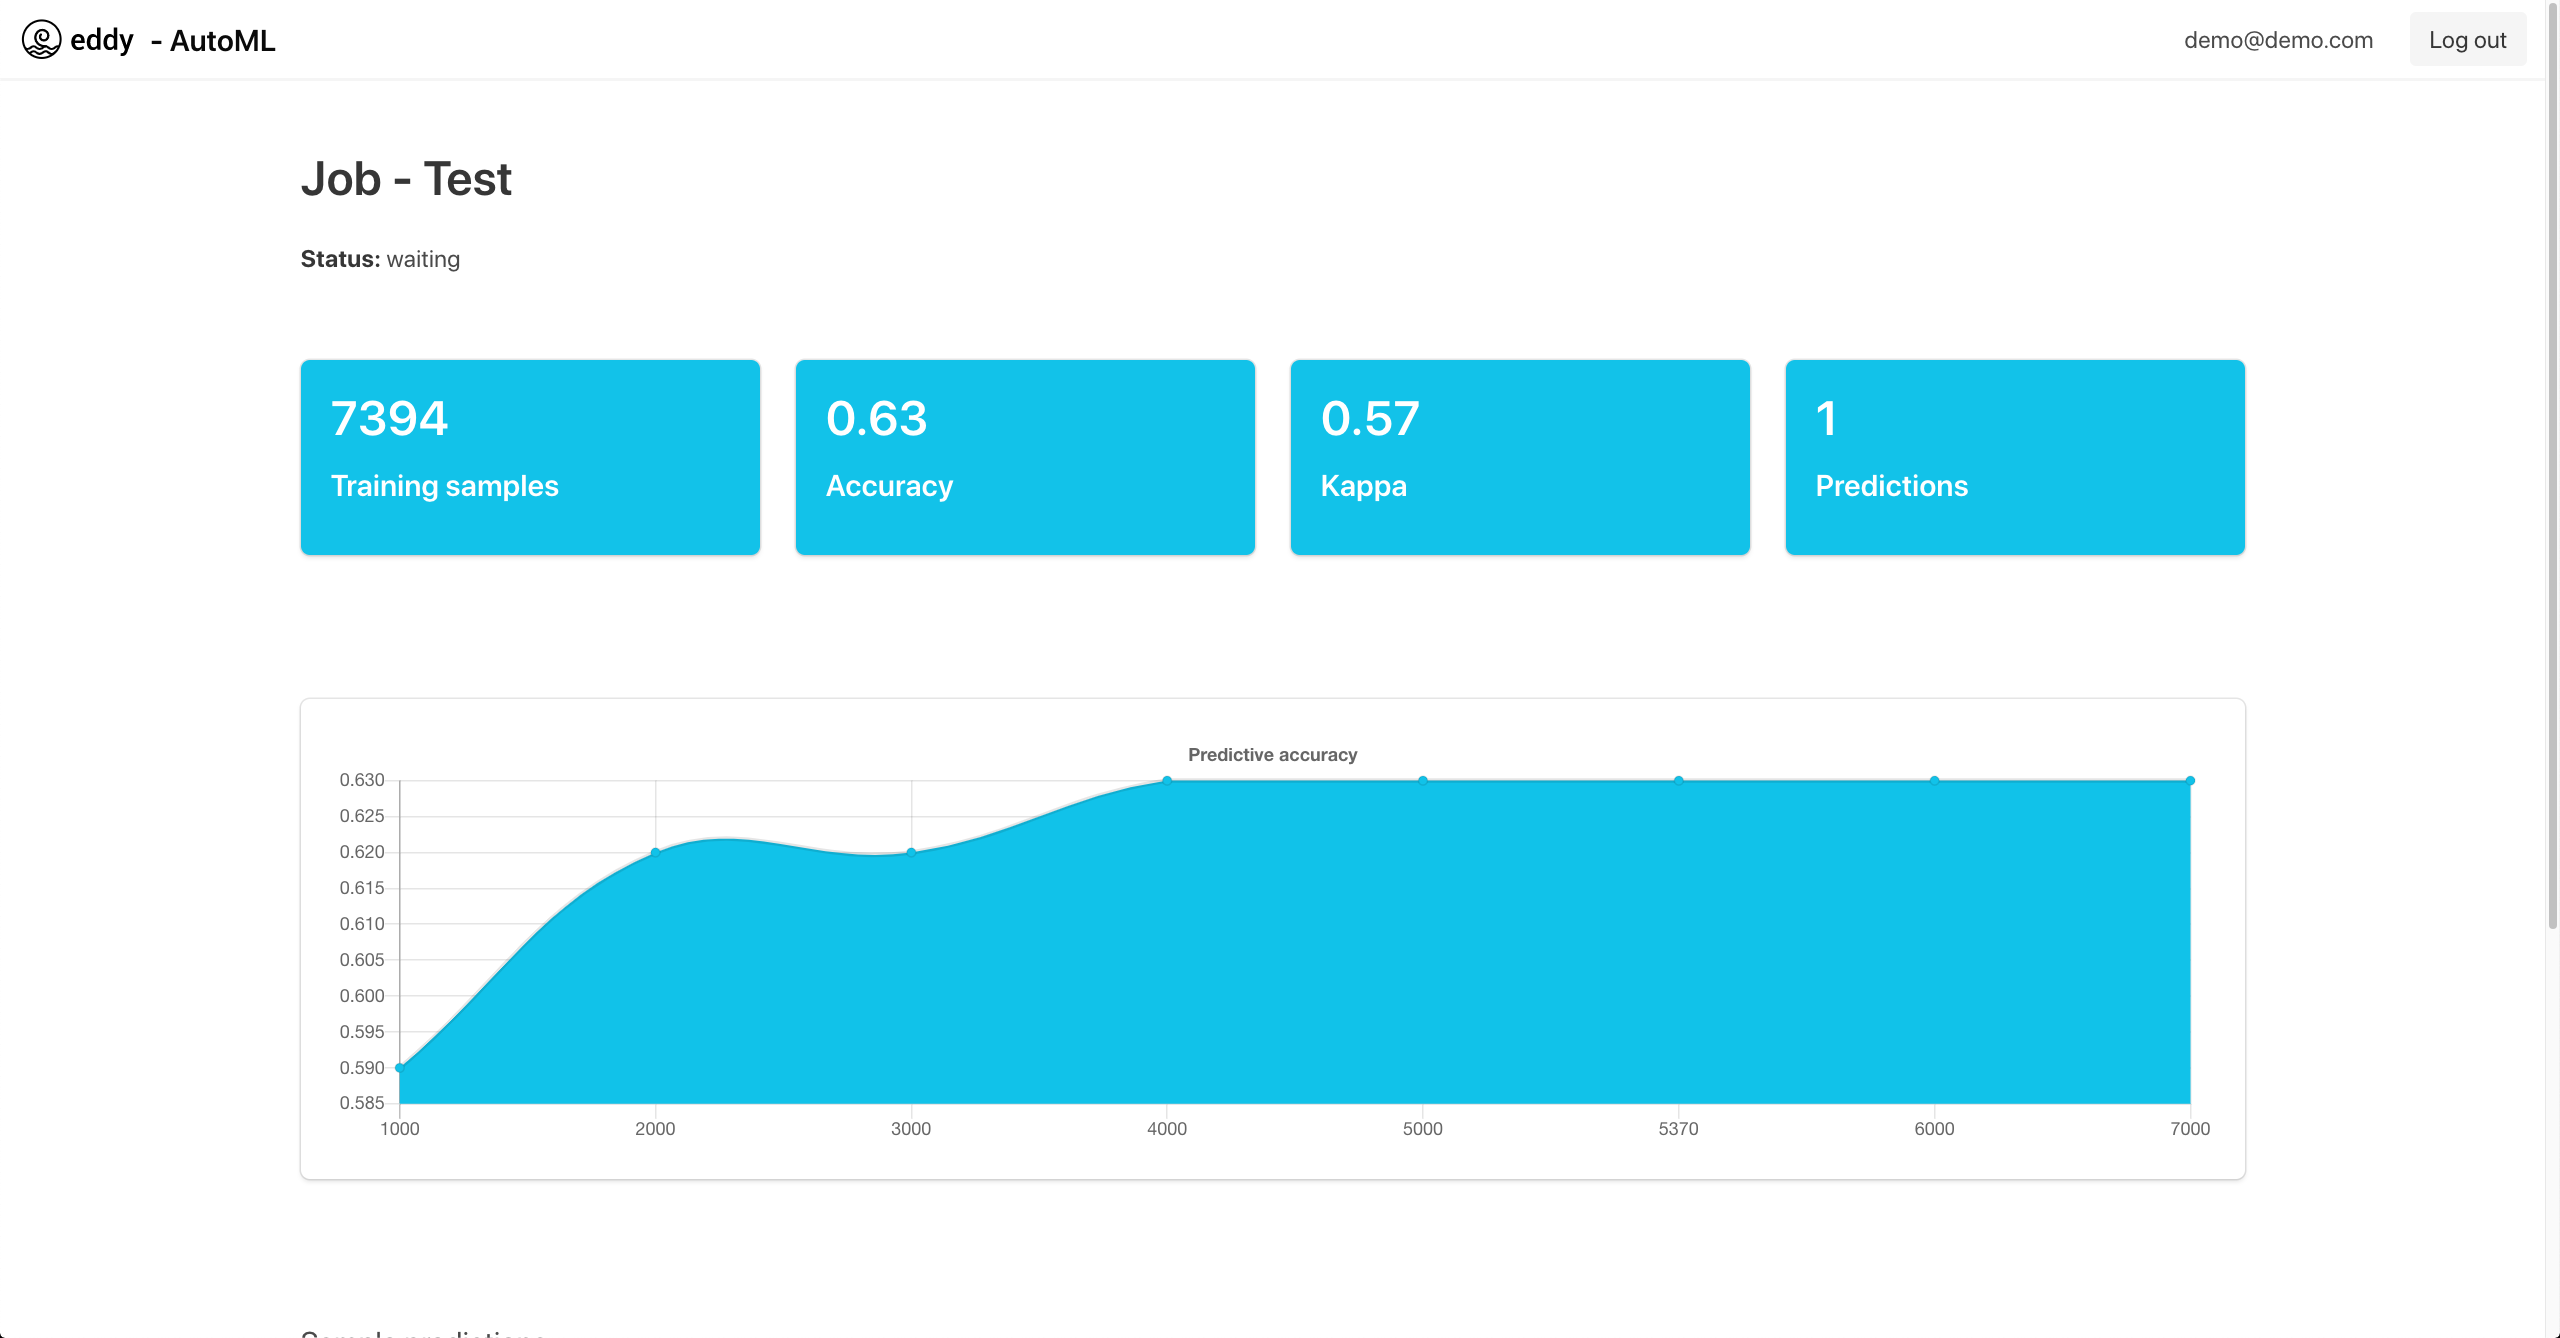Click chart data point at 5370 samples

(x=1679, y=781)
